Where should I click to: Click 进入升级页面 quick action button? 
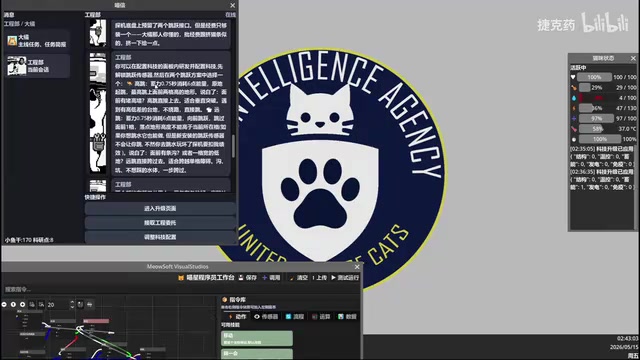pyautogui.click(x=160, y=209)
